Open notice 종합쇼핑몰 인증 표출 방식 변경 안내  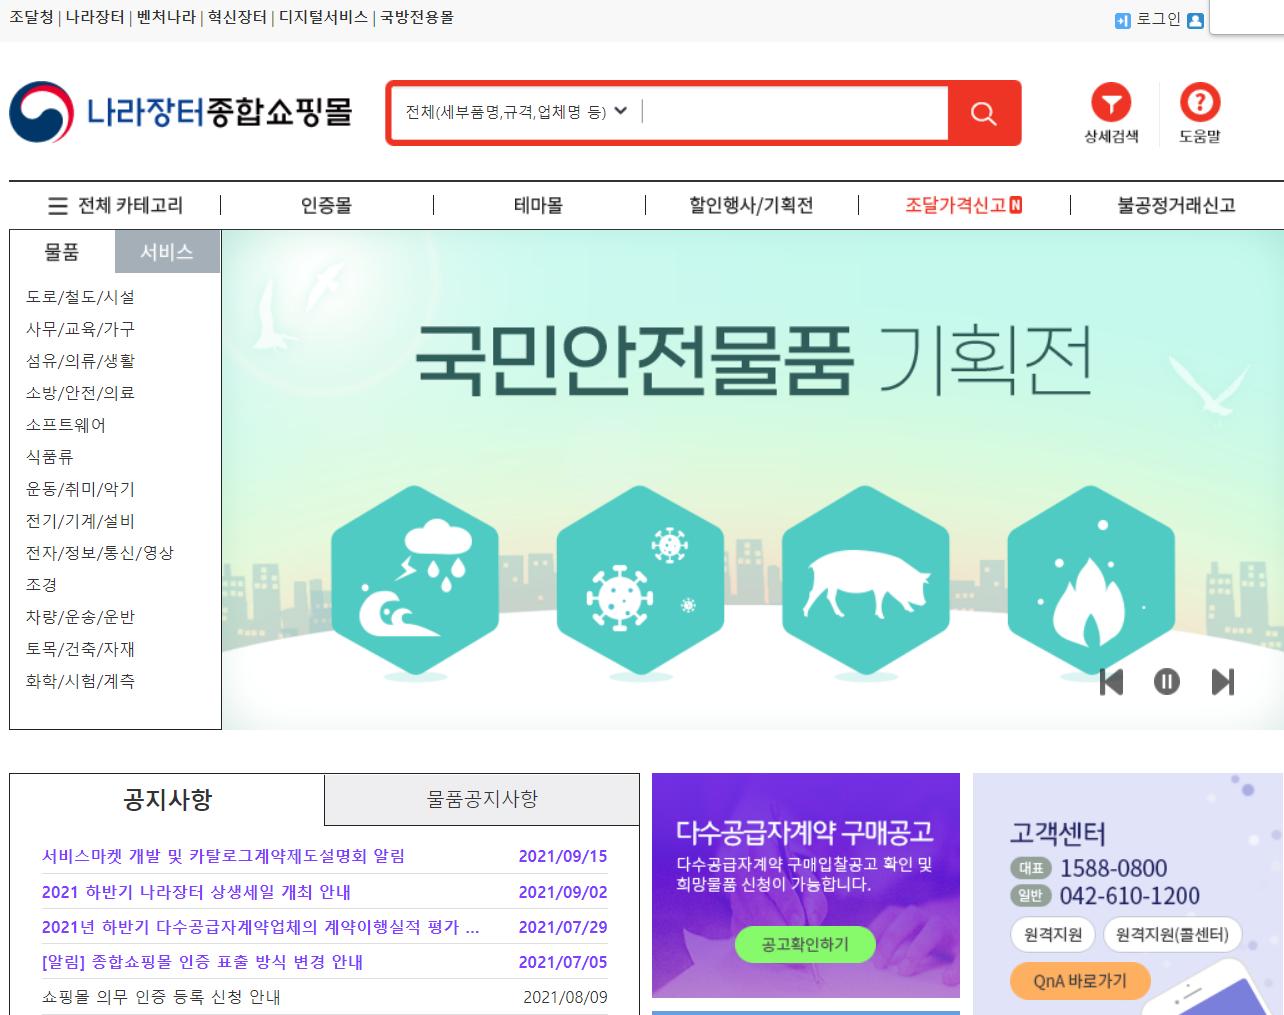[202, 962]
